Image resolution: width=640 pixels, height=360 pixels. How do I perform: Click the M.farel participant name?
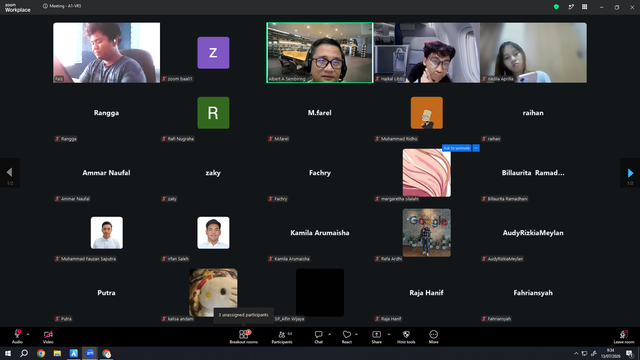pos(320,113)
